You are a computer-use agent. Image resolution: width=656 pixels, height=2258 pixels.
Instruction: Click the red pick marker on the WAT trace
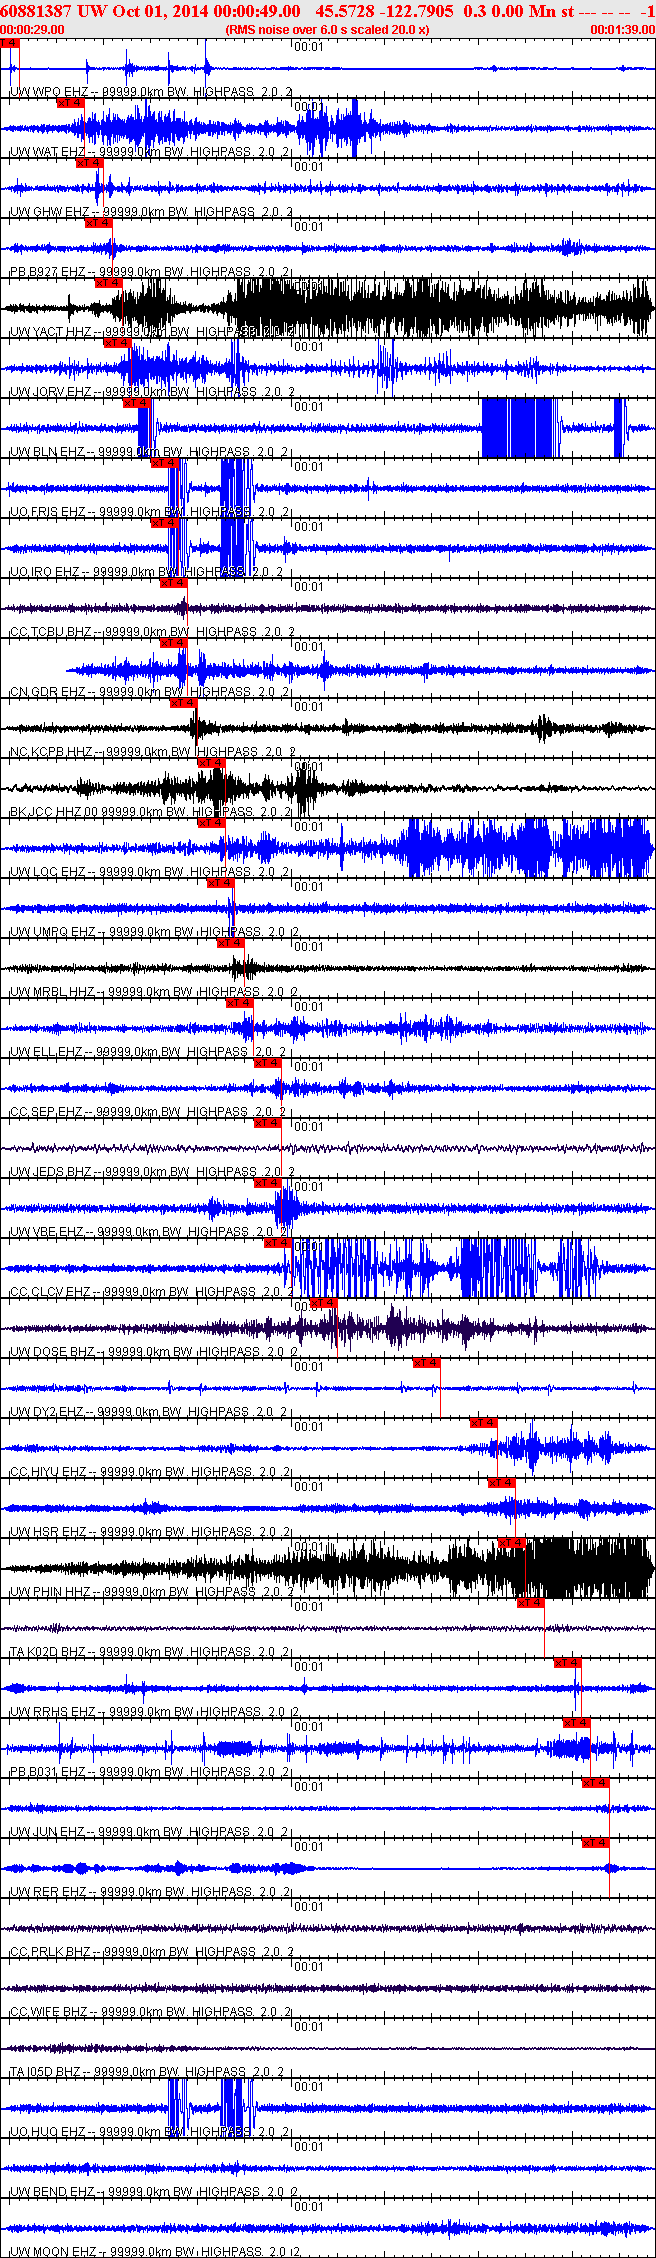tap(71, 102)
